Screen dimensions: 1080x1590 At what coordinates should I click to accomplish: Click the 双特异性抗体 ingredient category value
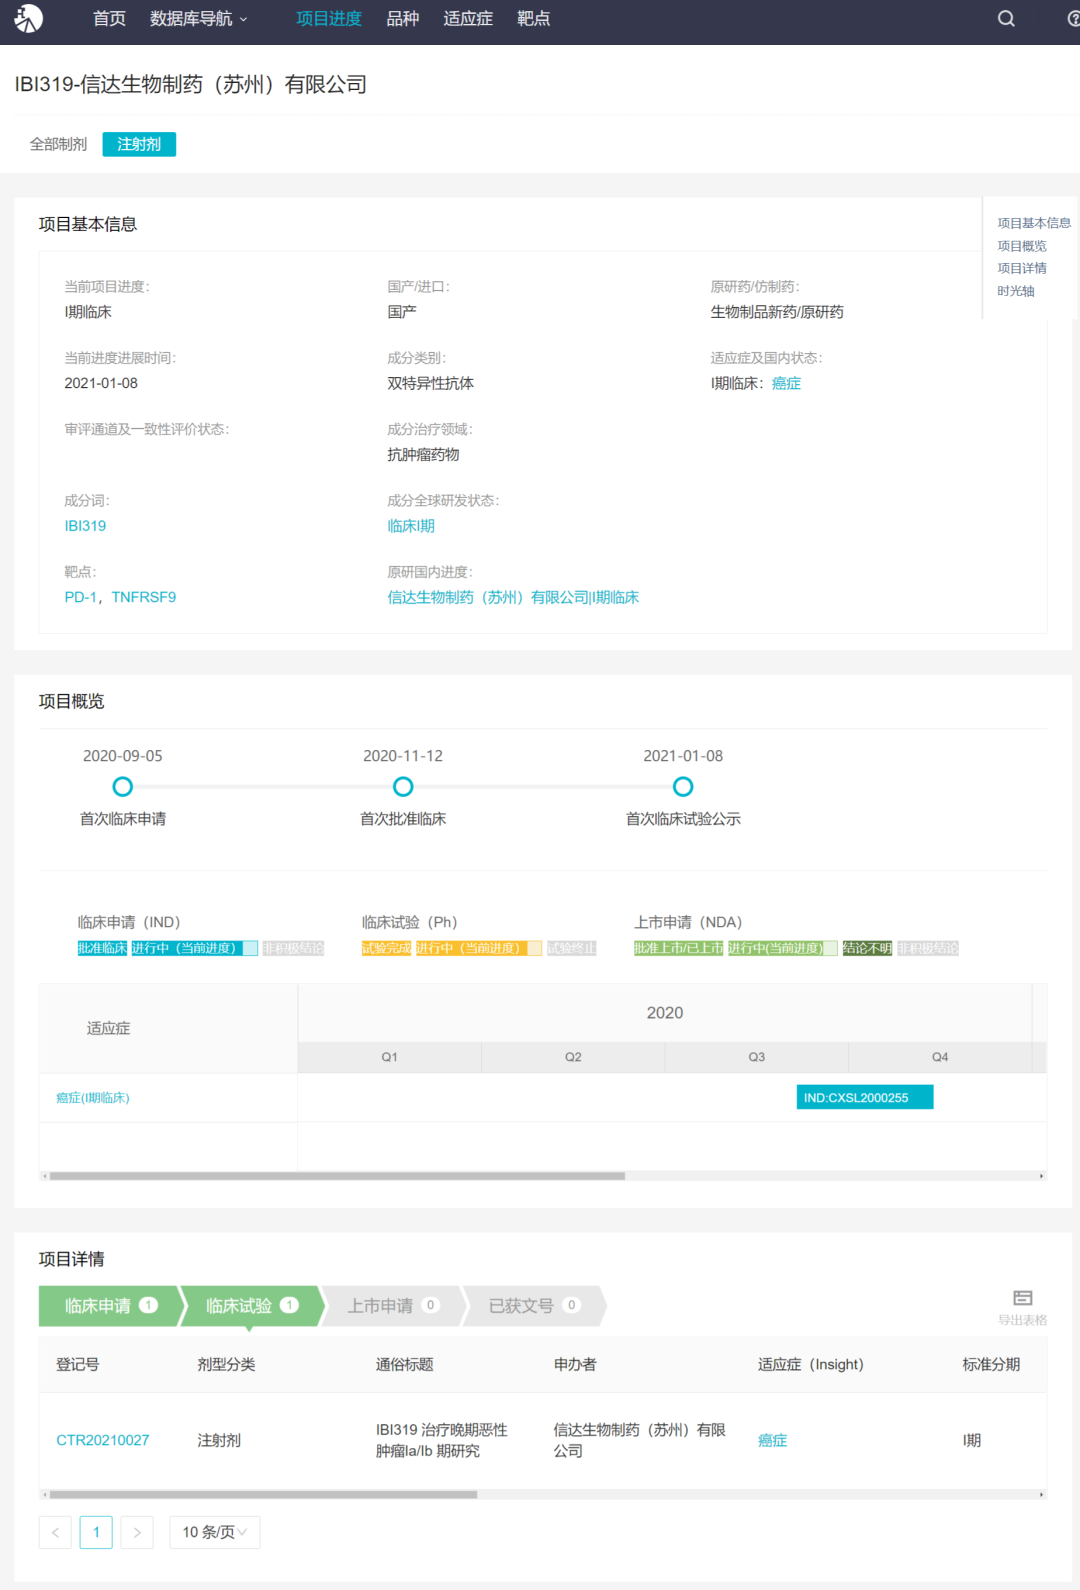pos(431,383)
